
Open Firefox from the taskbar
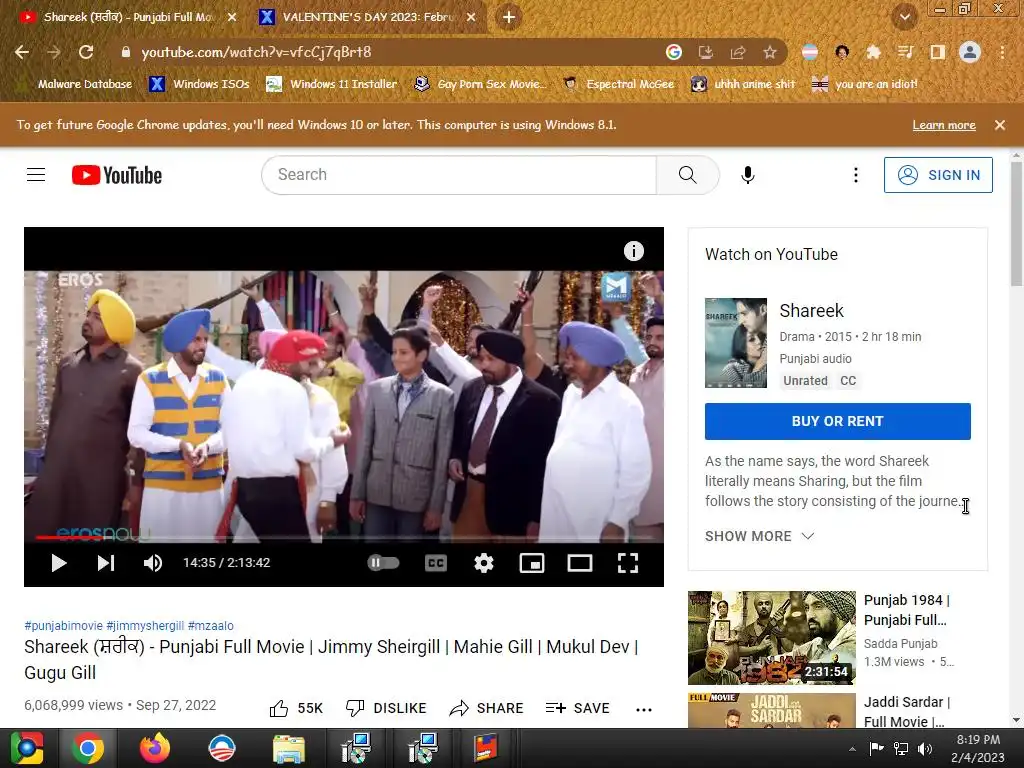coord(155,748)
